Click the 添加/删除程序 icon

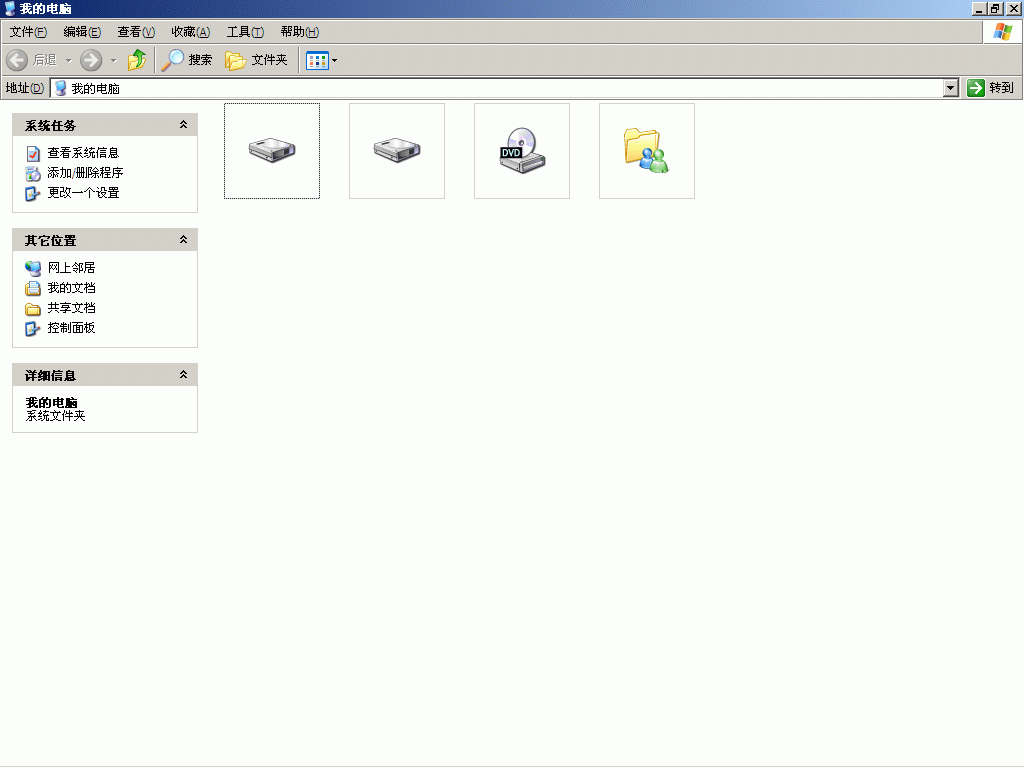(33, 174)
